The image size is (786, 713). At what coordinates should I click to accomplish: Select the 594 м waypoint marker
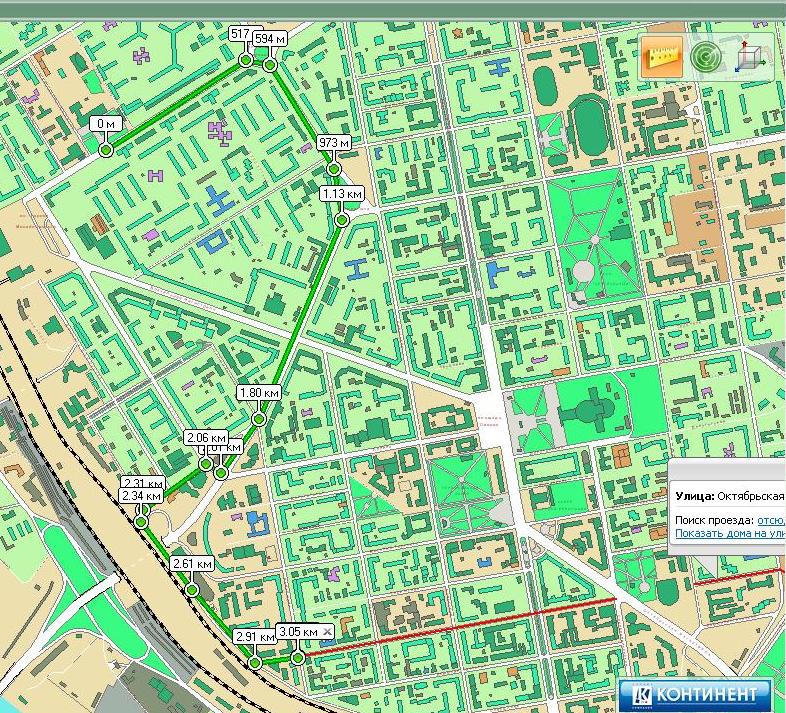point(269,65)
